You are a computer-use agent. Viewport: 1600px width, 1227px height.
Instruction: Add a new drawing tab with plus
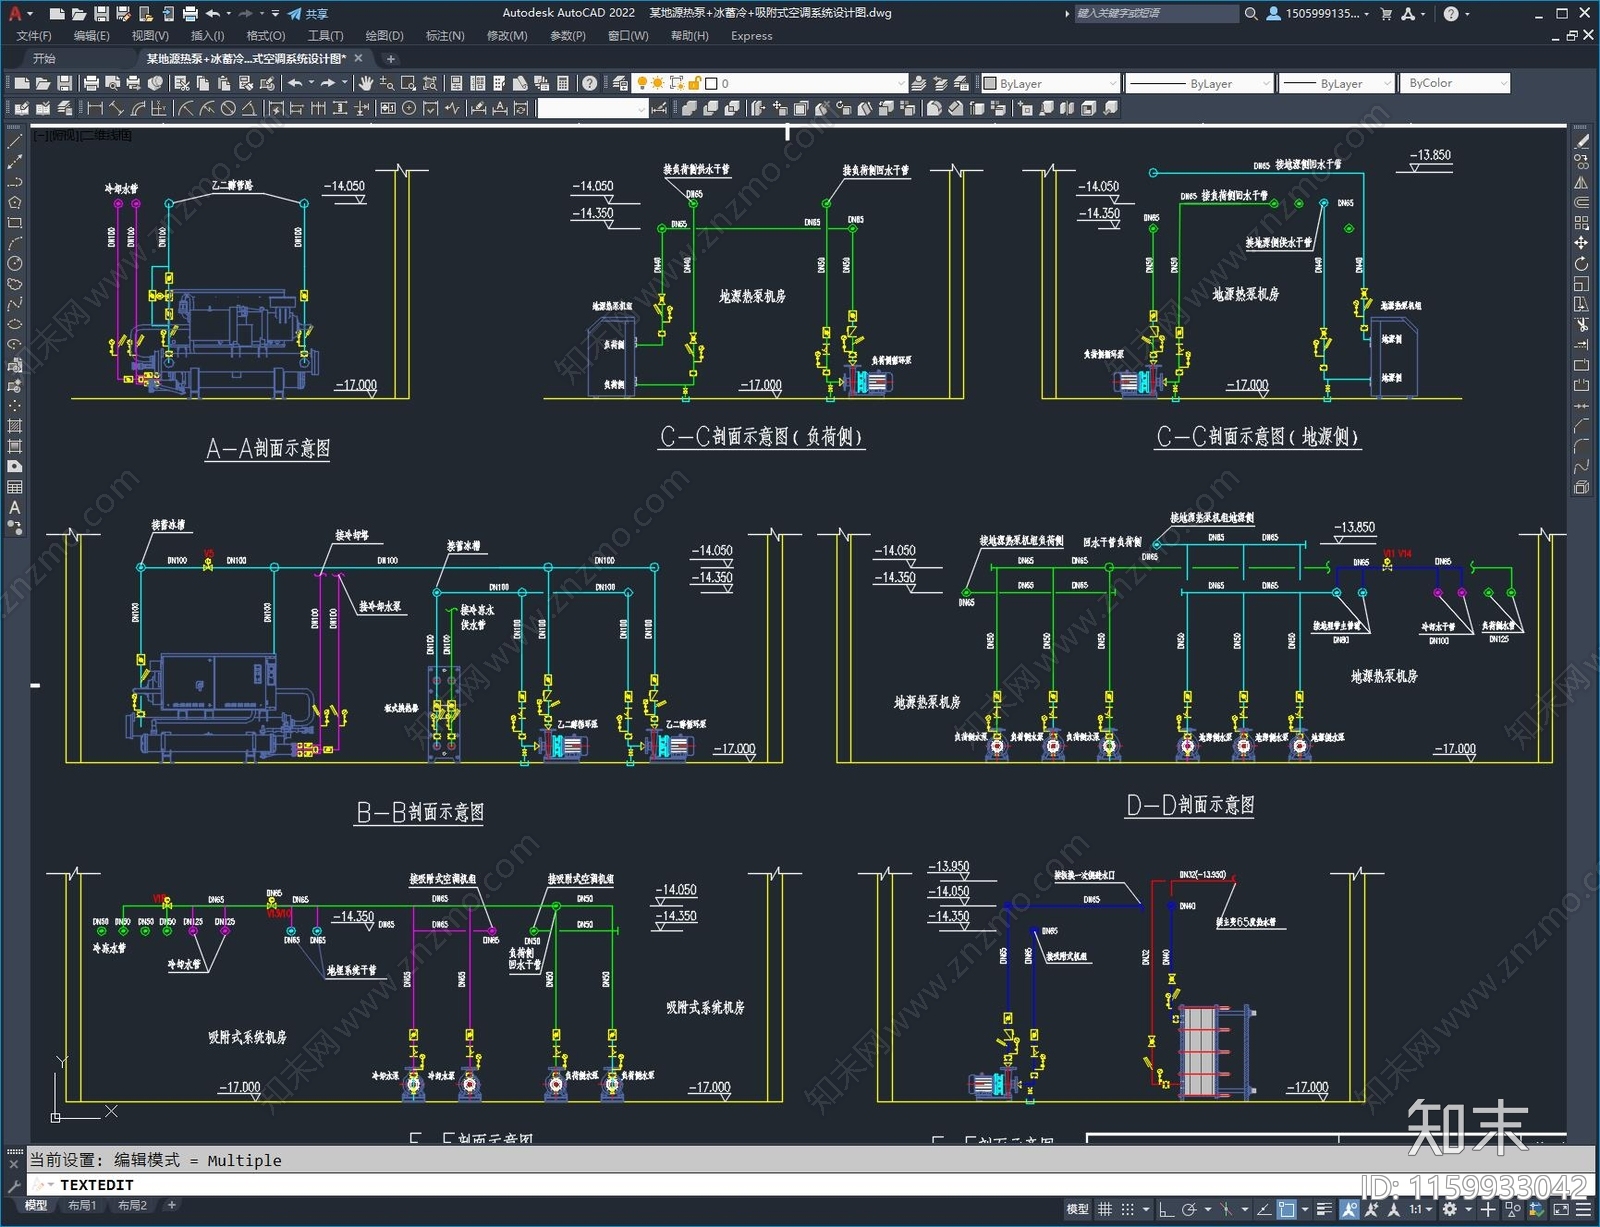pyautogui.click(x=391, y=59)
